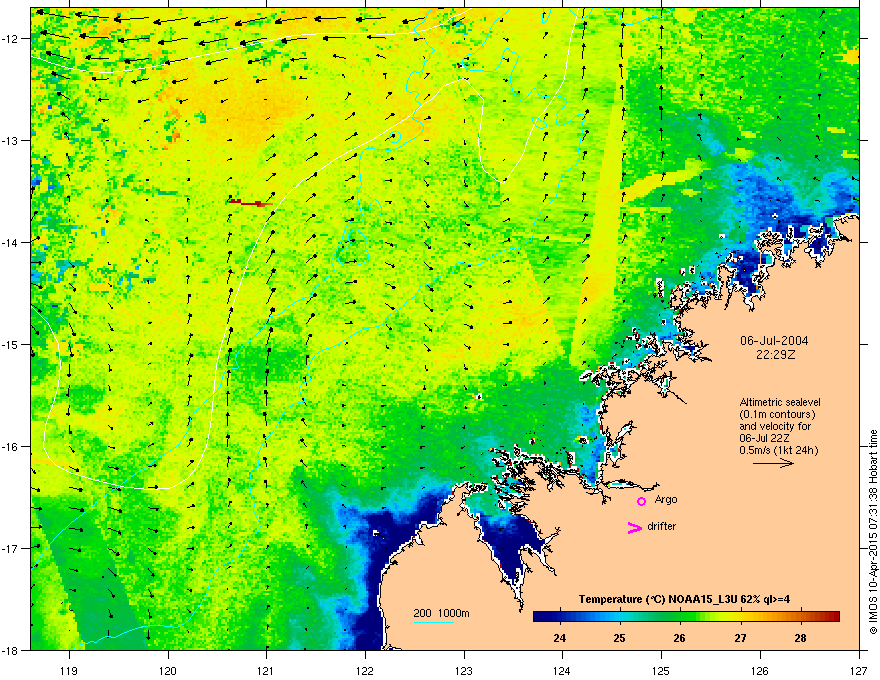The width and height of the screenshot is (880, 680).
Task: Click latitude axis label -13
Action: click(10, 140)
